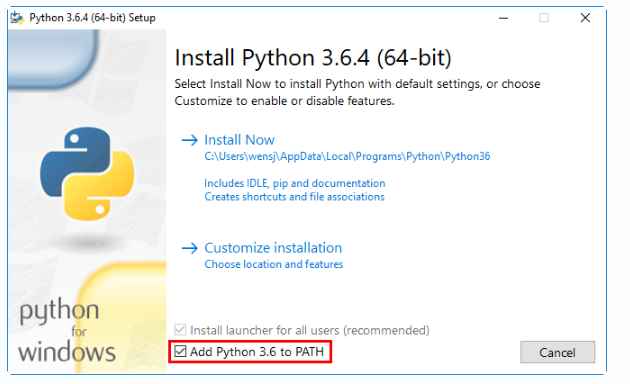Click Includes IDLE, pip and documentation text
The height and width of the screenshot is (384, 630).
coord(295,183)
